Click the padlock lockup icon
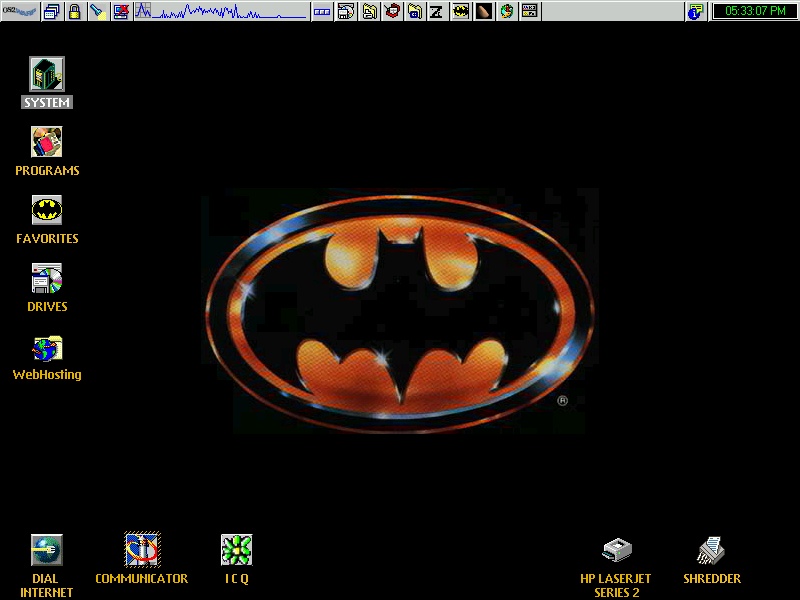800x600 pixels. [x=74, y=11]
